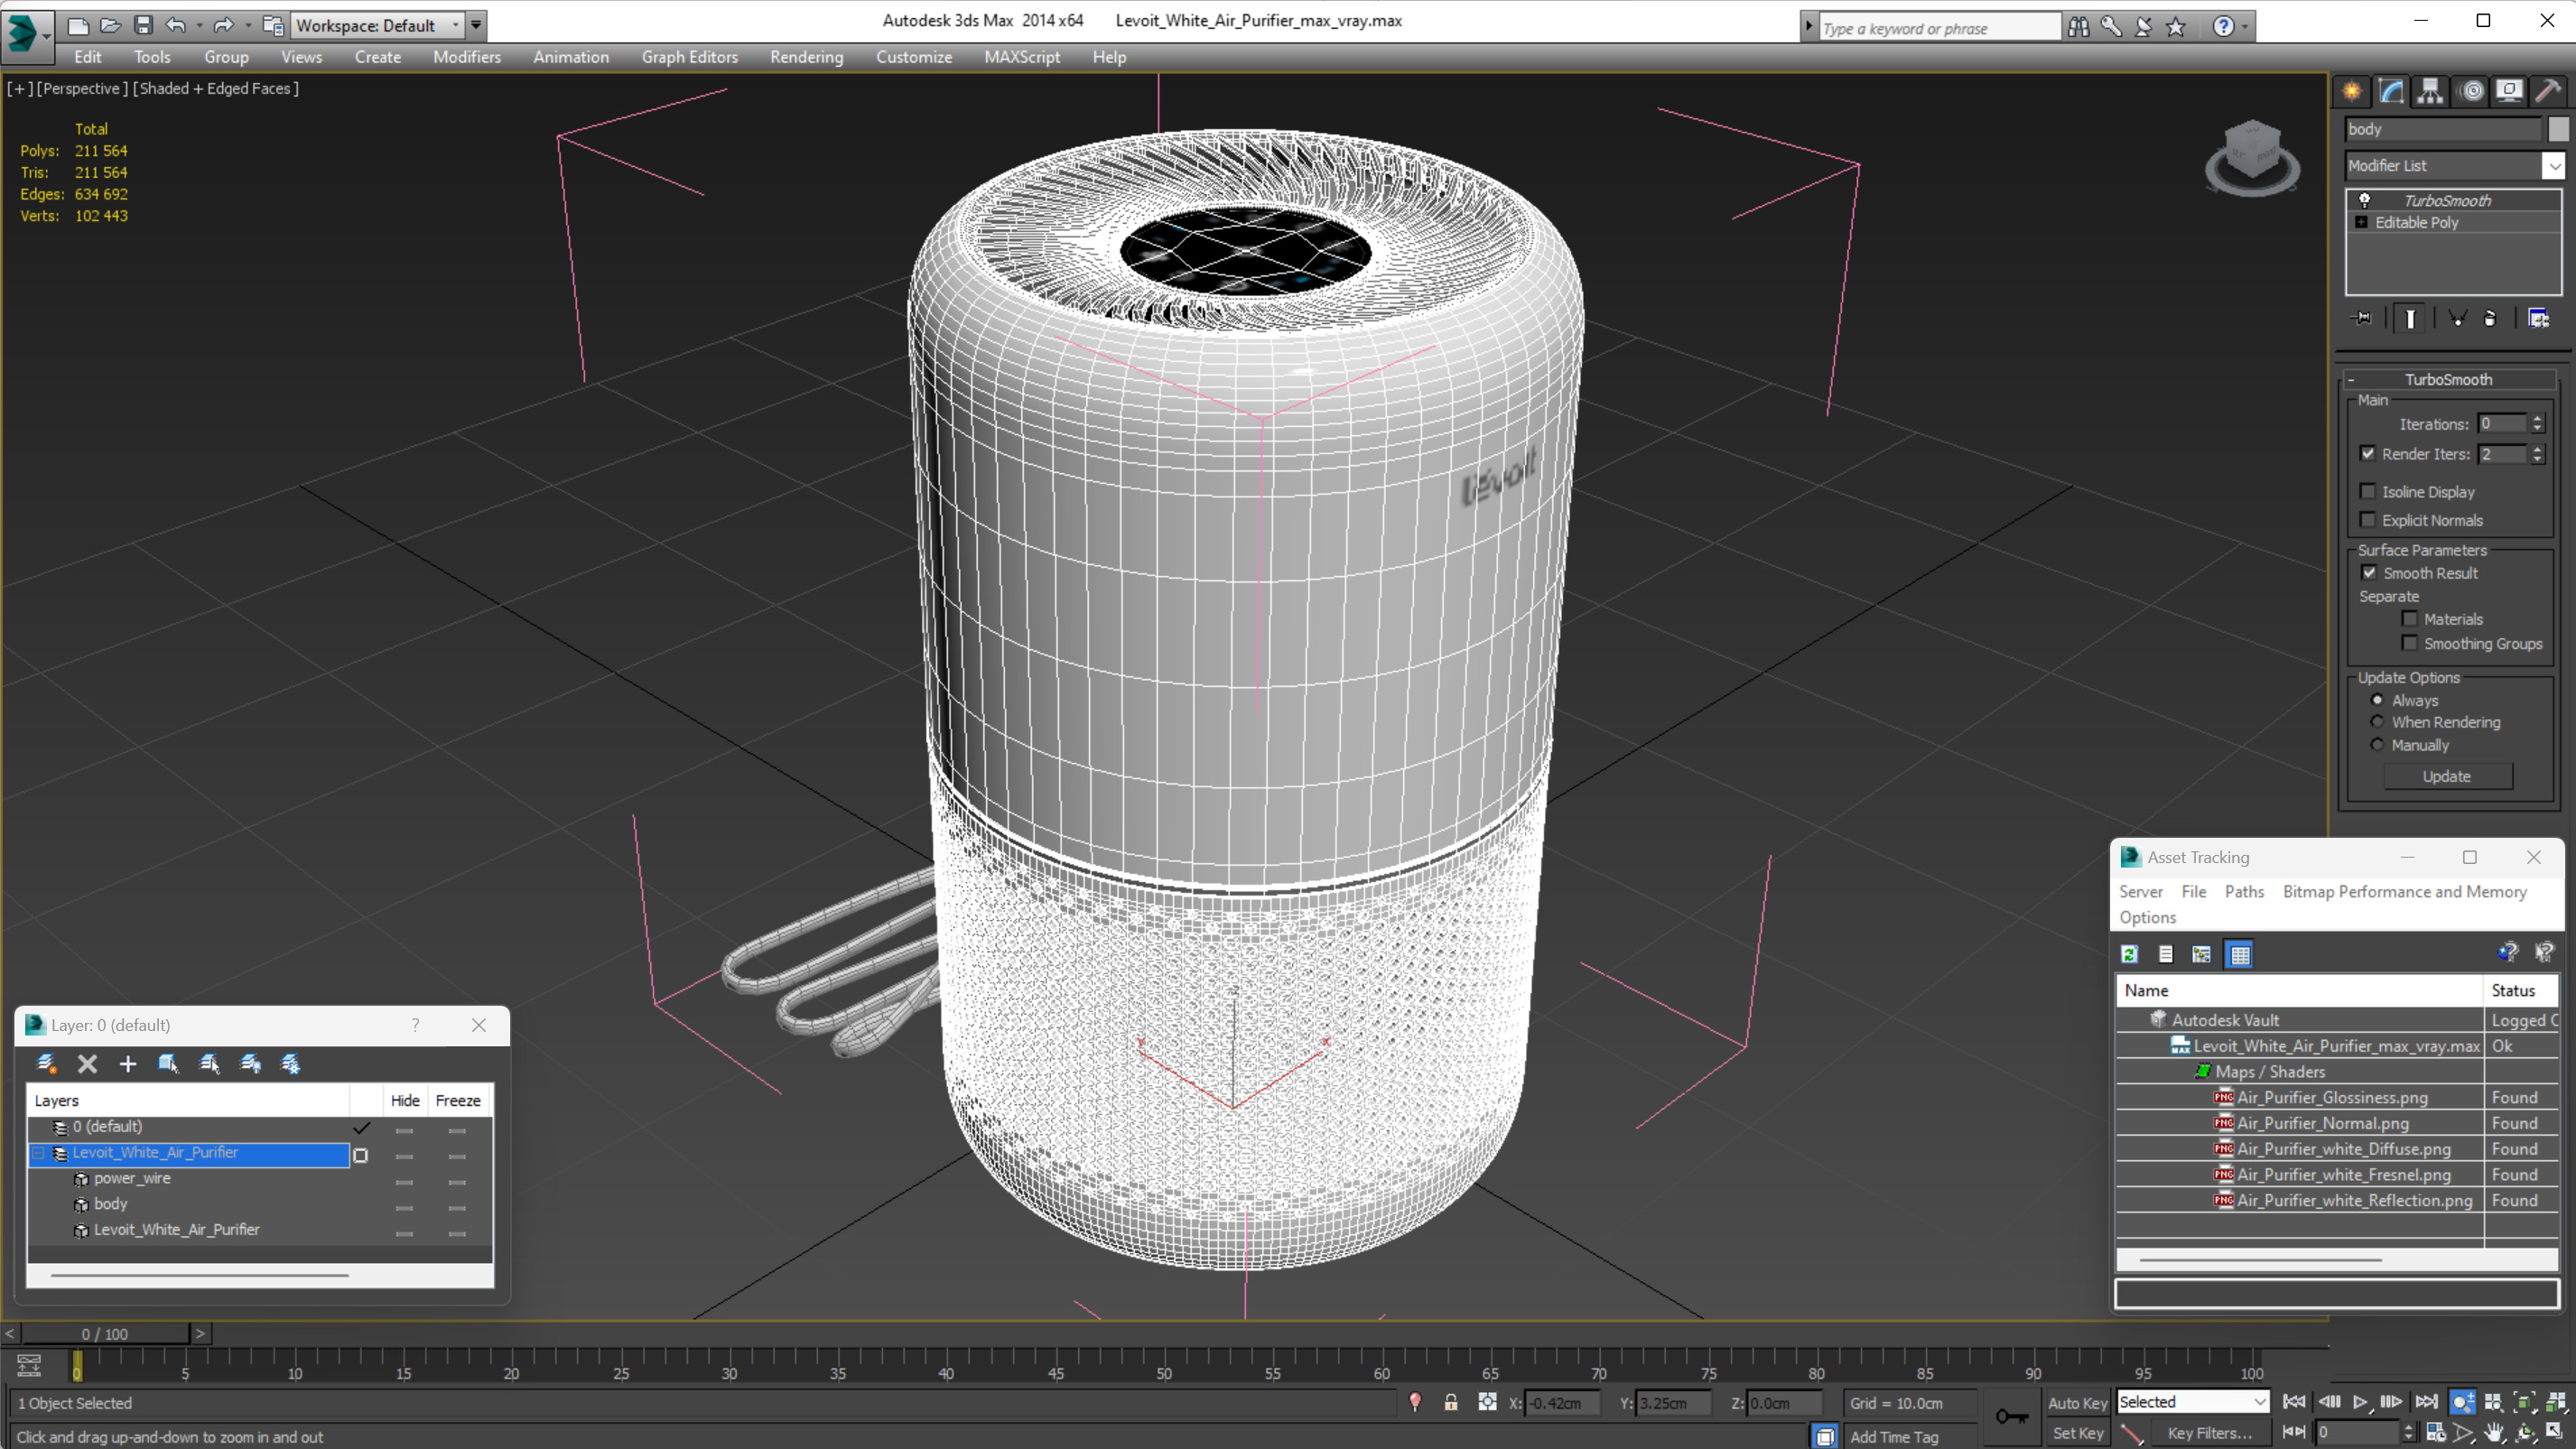The width and height of the screenshot is (2576, 1449).
Task: Select the Always update radio button
Action: (2377, 700)
